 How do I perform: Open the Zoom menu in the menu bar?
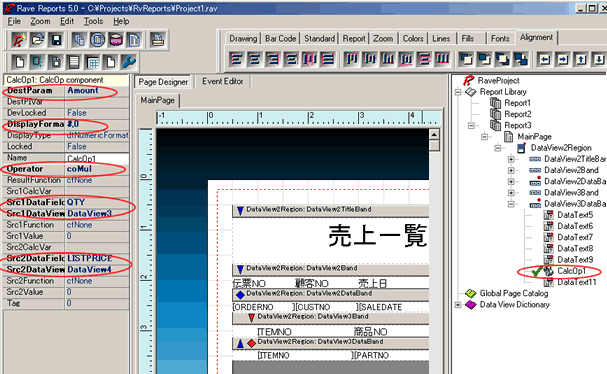[40, 21]
